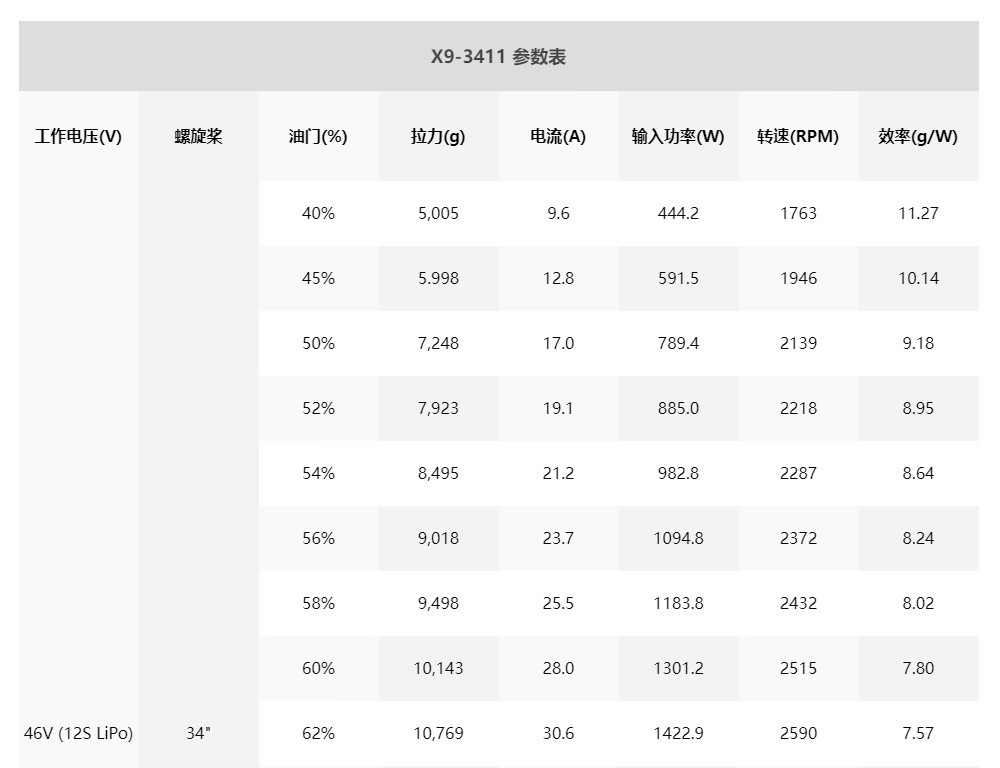The image size is (1000, 768).
Task: Click the 油门(%) column header
Action: [318, 136]
